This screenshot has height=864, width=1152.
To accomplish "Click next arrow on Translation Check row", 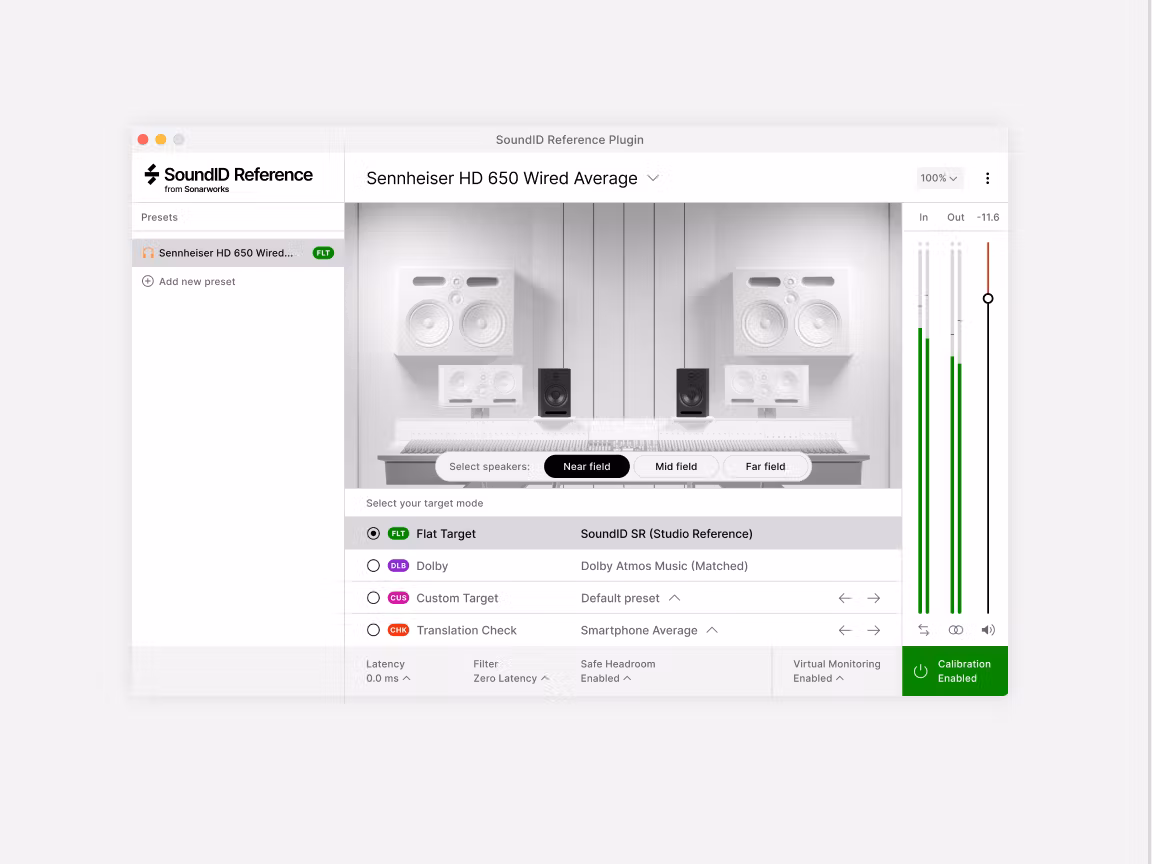I will point(873,630).
